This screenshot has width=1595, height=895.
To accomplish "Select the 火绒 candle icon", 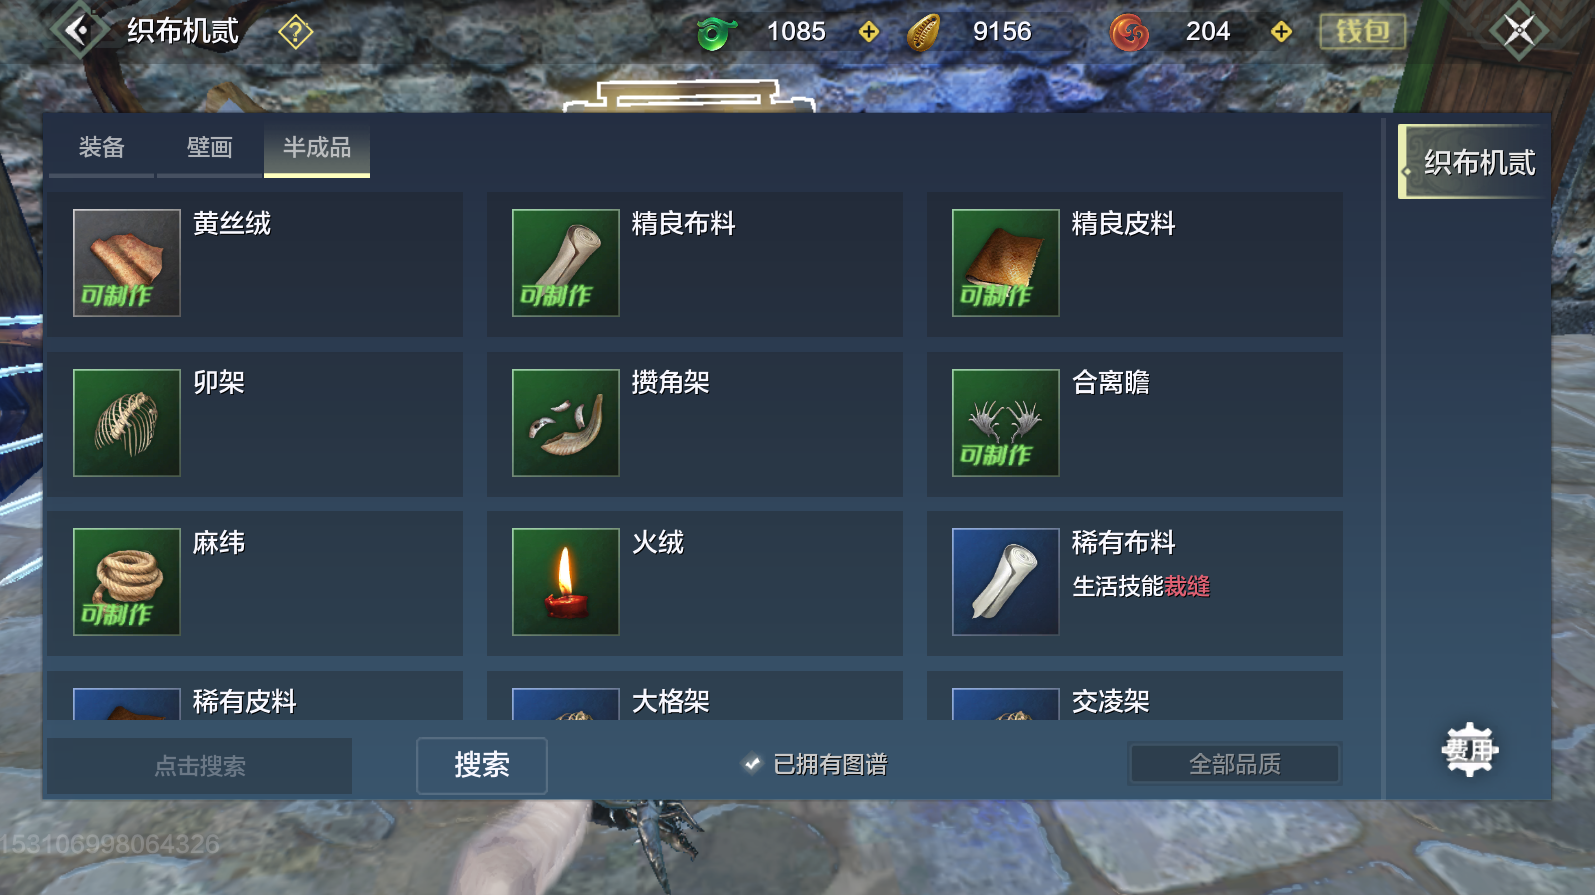I will tap(566, 582).
